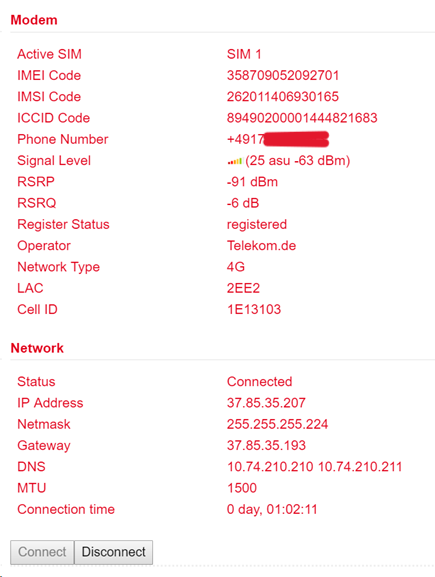Click the IMSI Code value
The height and width of the screenshot is (577, 435).
(x=283, y=97)
